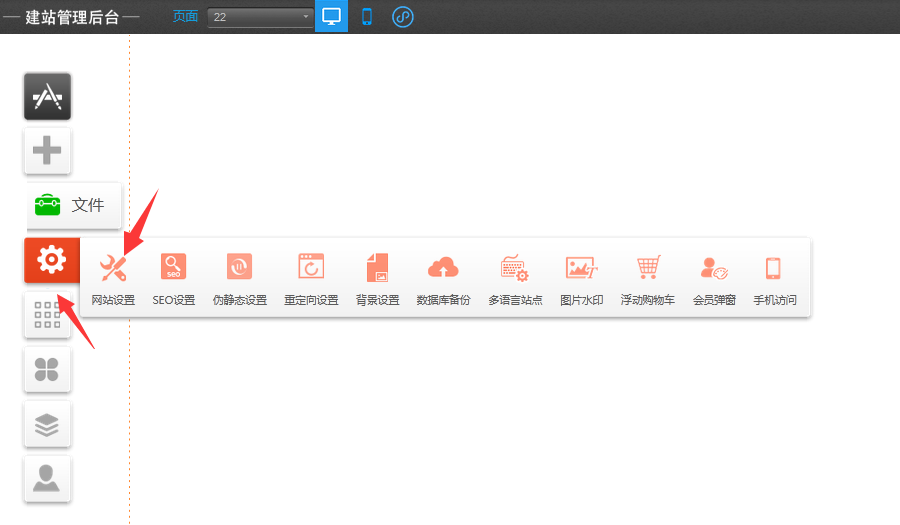The height and width of the screenshot is (525, 900).
Task: Click 背景设置 background settings icon
Action: pos(377,277)
